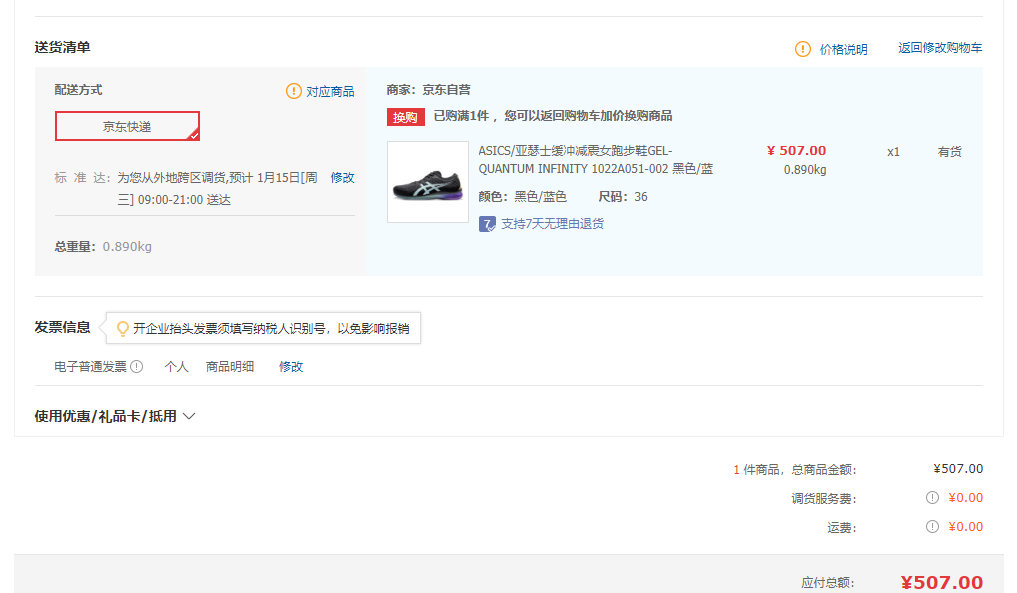Click the 个人 invoice title text
The height and width of the screenshot is (593, 1017).
pyautogui.click(x=176, y=367)
